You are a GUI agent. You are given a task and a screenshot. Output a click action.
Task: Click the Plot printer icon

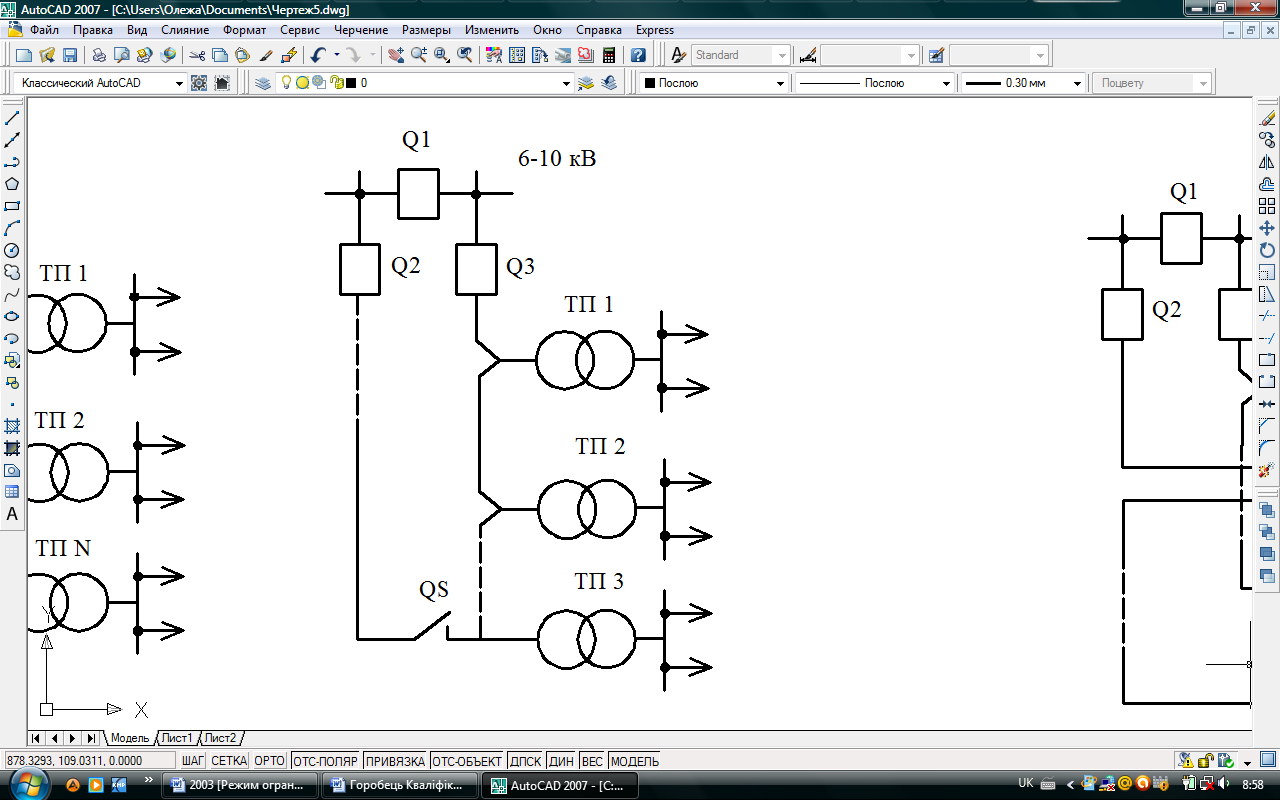[x=99, y=55]
